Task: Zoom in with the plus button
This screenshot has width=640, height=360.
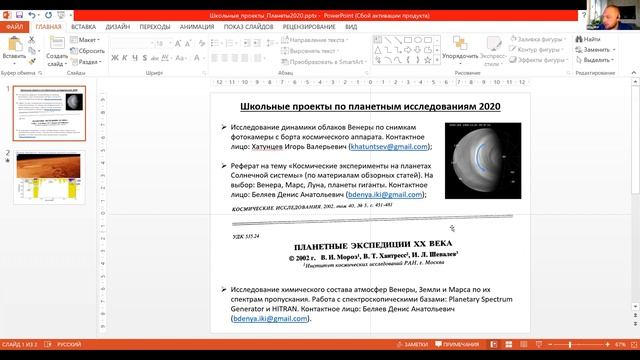Action: click(x=607, y=345)
